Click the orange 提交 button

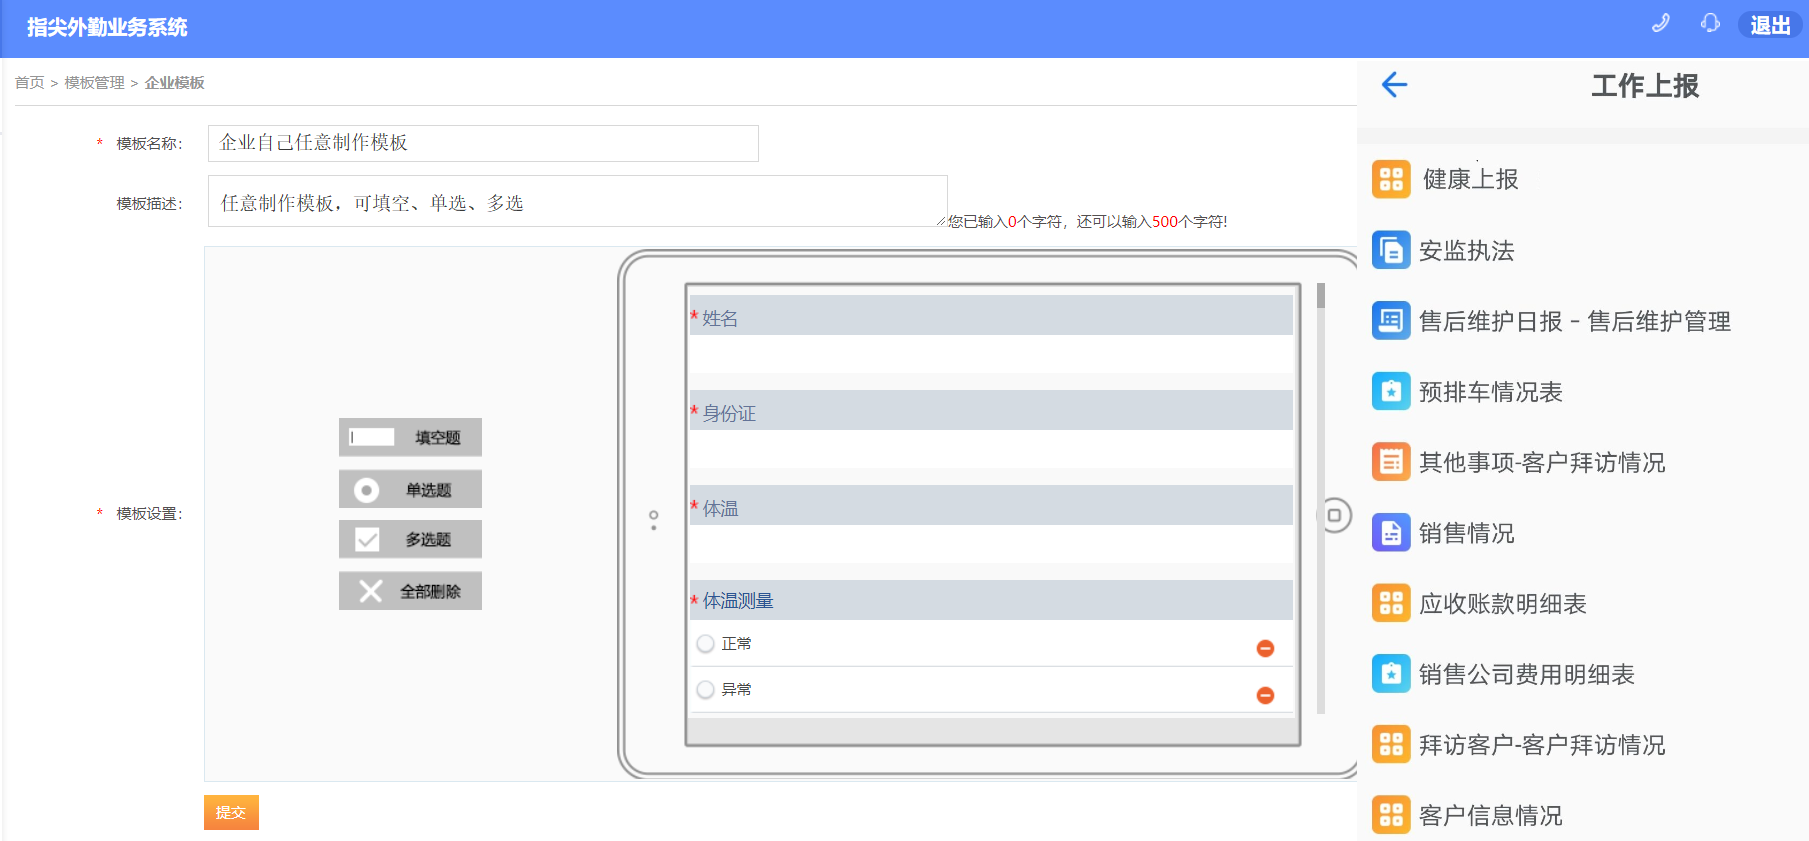pos(231,812)
